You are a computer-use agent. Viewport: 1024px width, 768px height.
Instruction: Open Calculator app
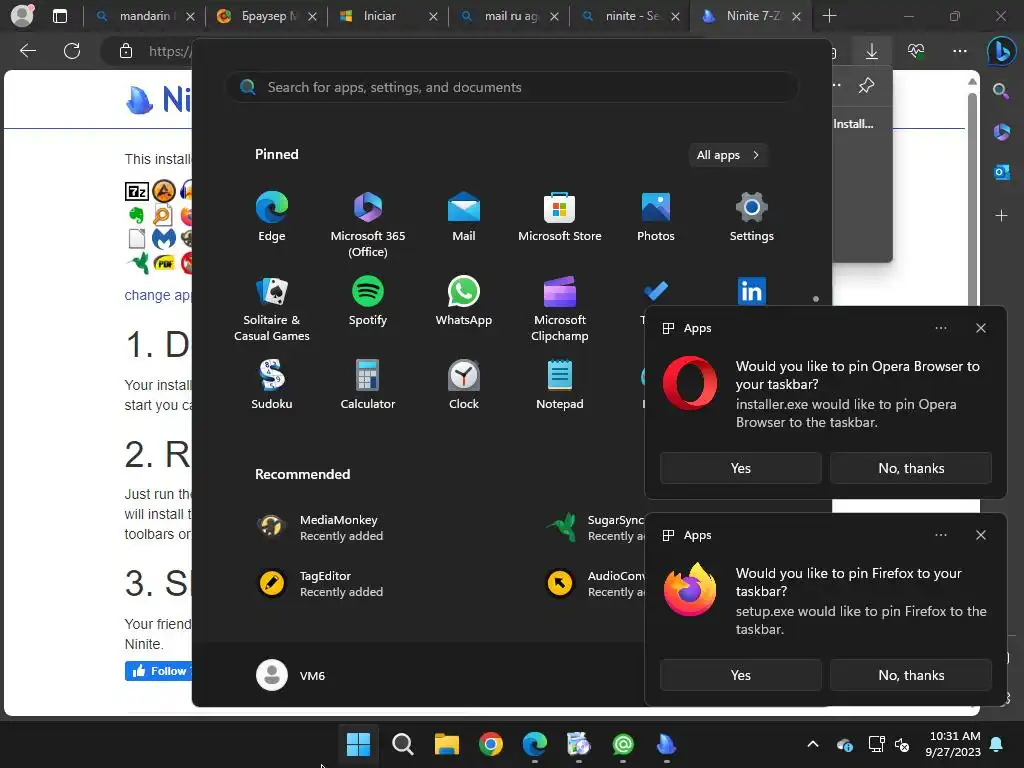(368, 385)
